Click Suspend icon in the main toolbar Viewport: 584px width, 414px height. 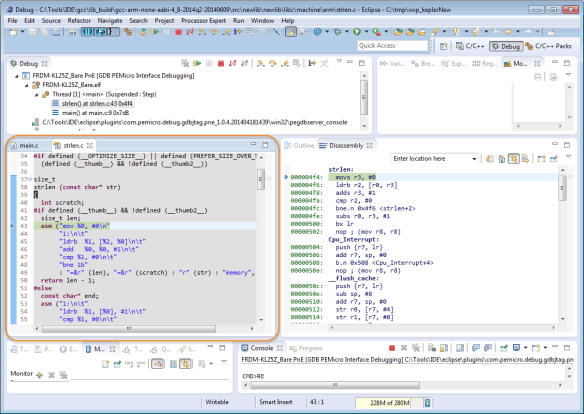166,32
